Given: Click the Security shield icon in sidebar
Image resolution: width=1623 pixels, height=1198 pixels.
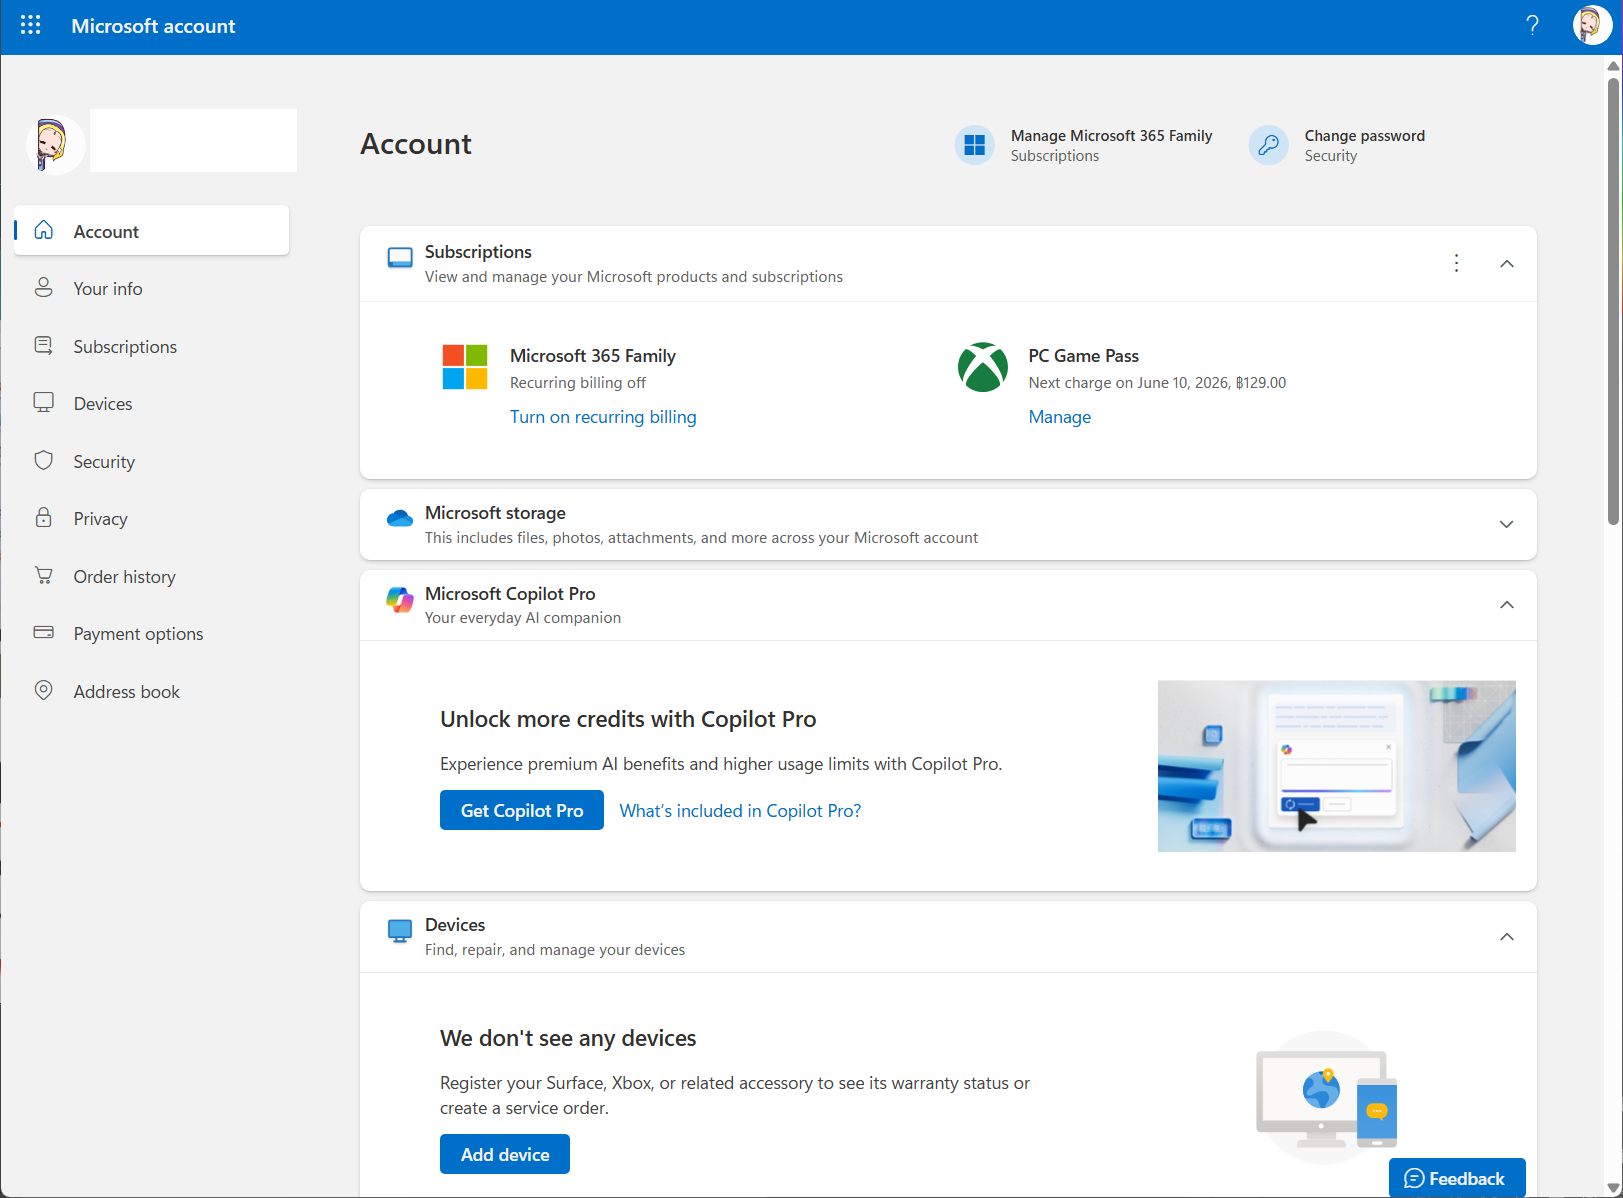Looking at the screenshot, I should 44,460.
